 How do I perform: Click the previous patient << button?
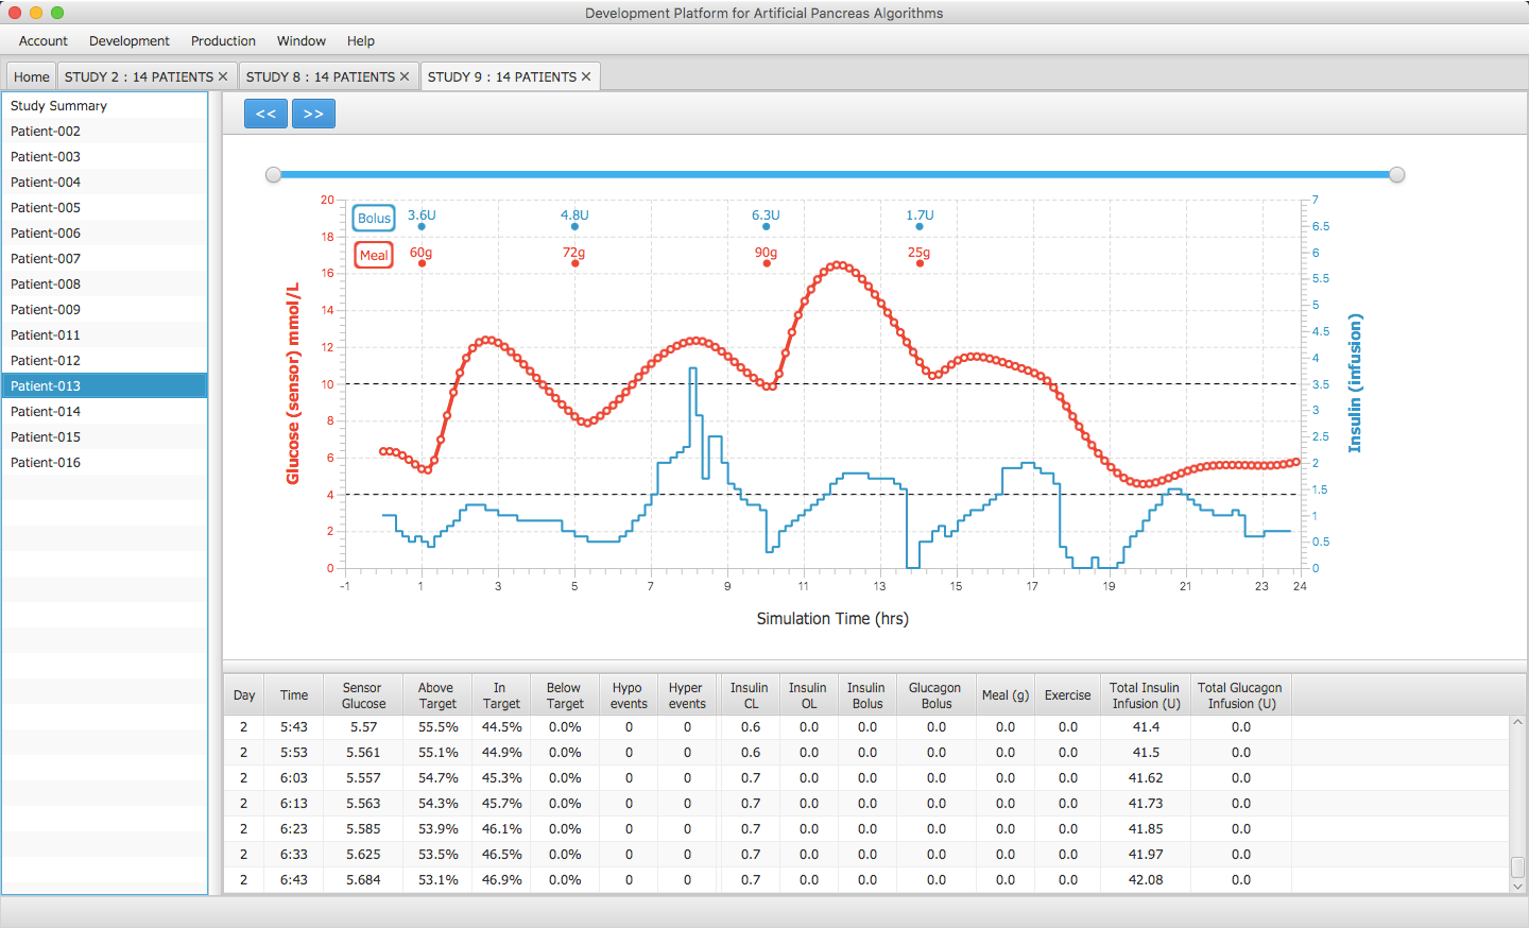[x=265, y=114]
